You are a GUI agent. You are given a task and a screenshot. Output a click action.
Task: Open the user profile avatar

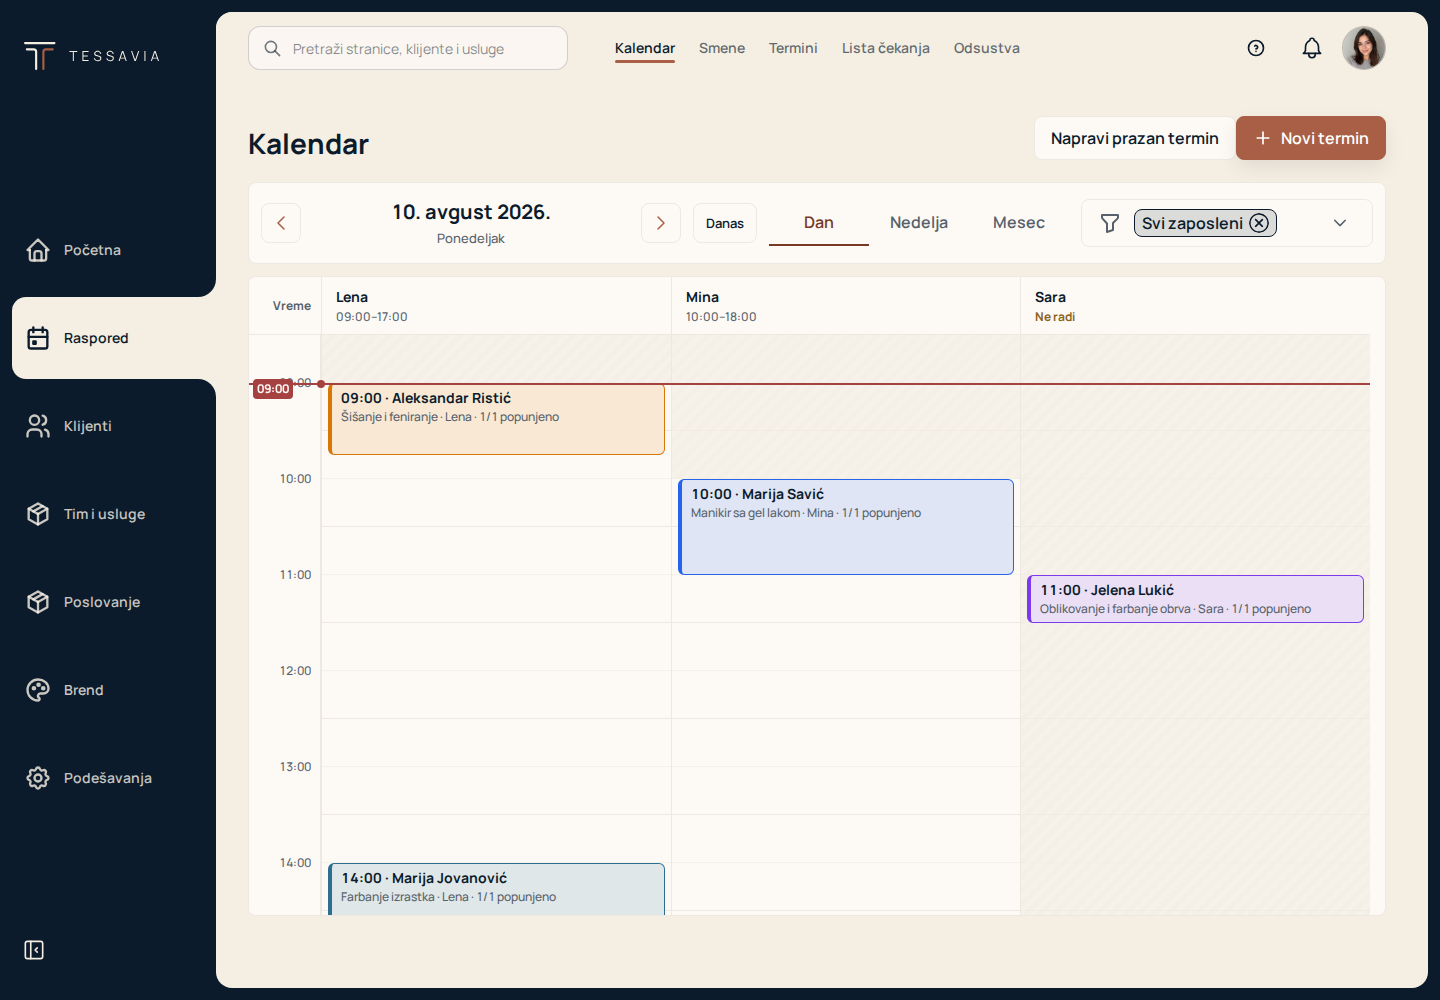1364,48
